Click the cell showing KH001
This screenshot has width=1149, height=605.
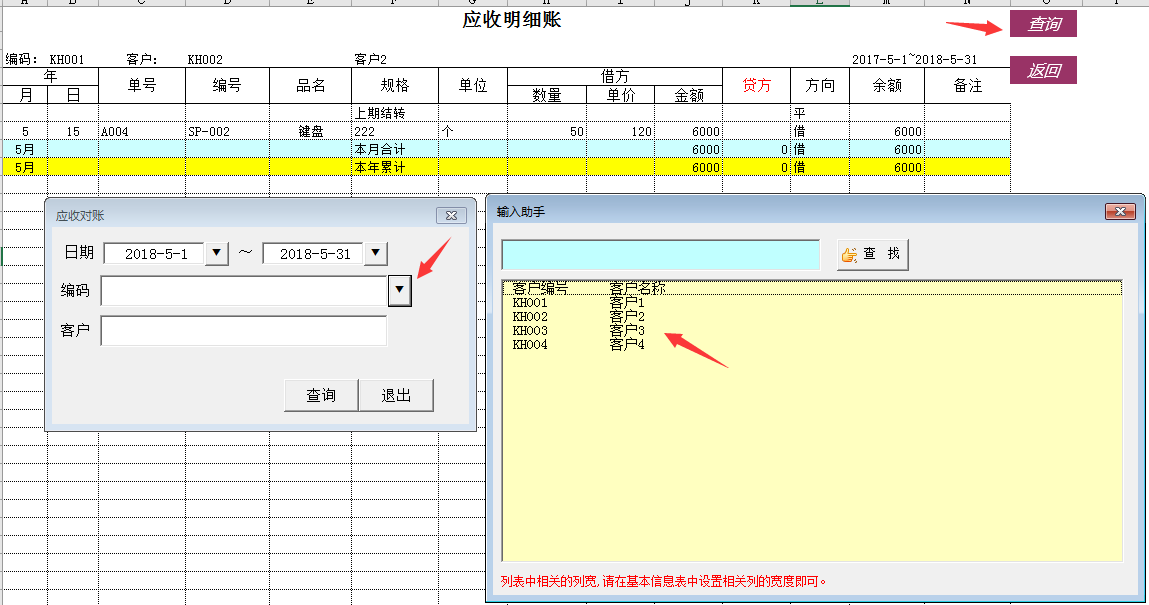(67, 59)
